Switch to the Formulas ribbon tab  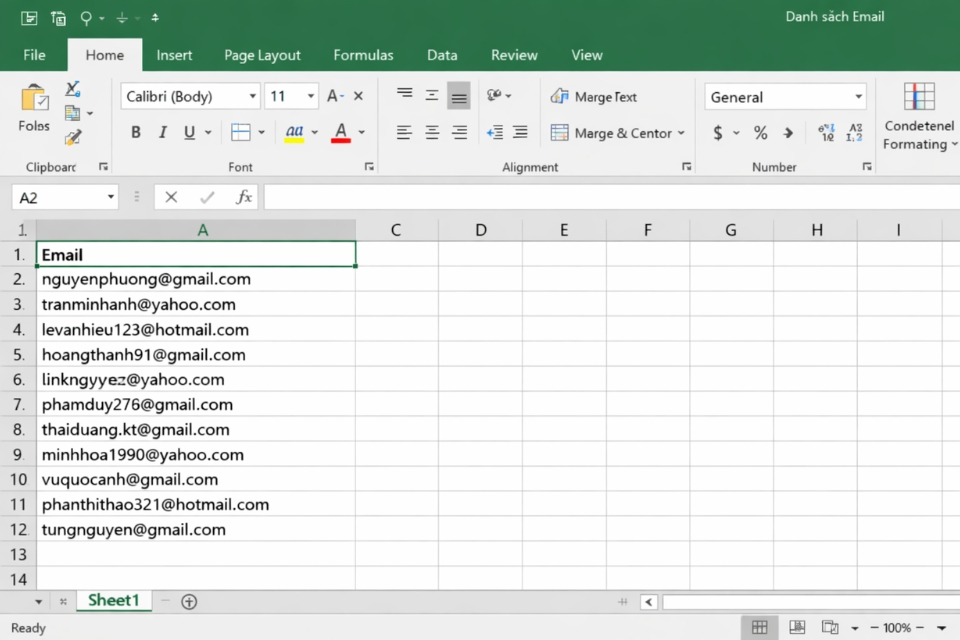[363, 55]
